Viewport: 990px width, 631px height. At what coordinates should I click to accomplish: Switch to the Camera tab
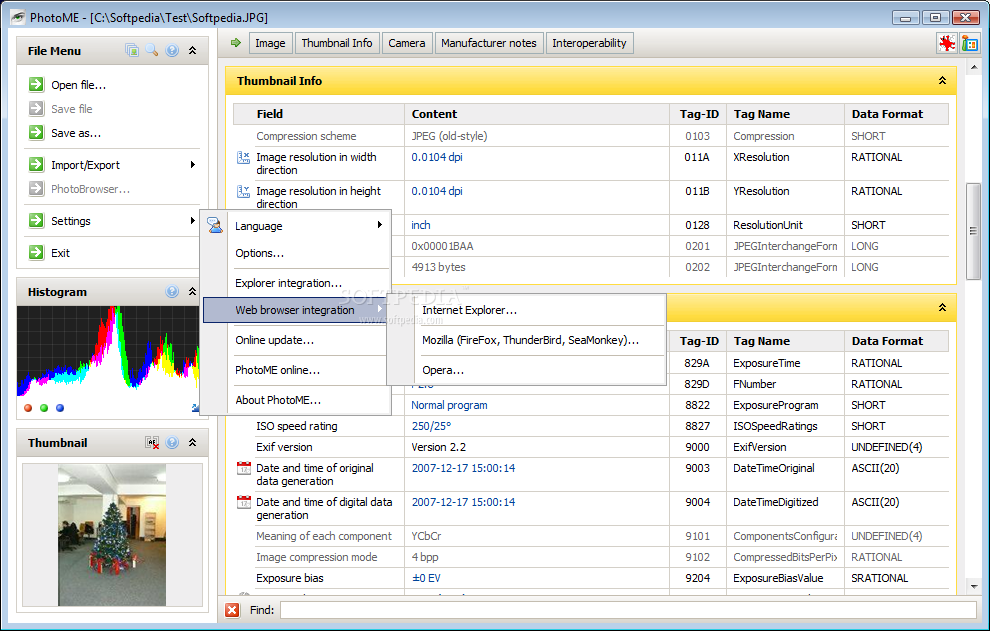pyautogui.click(x=407, y=43)
